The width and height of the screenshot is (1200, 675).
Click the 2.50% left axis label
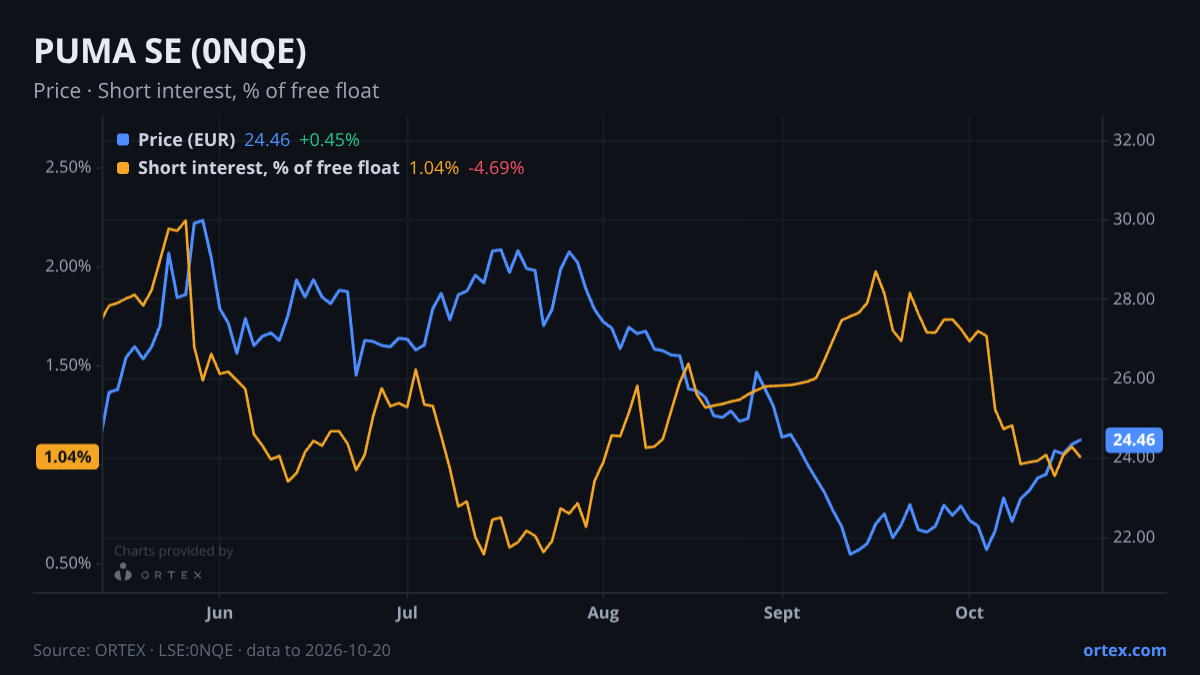68,167
